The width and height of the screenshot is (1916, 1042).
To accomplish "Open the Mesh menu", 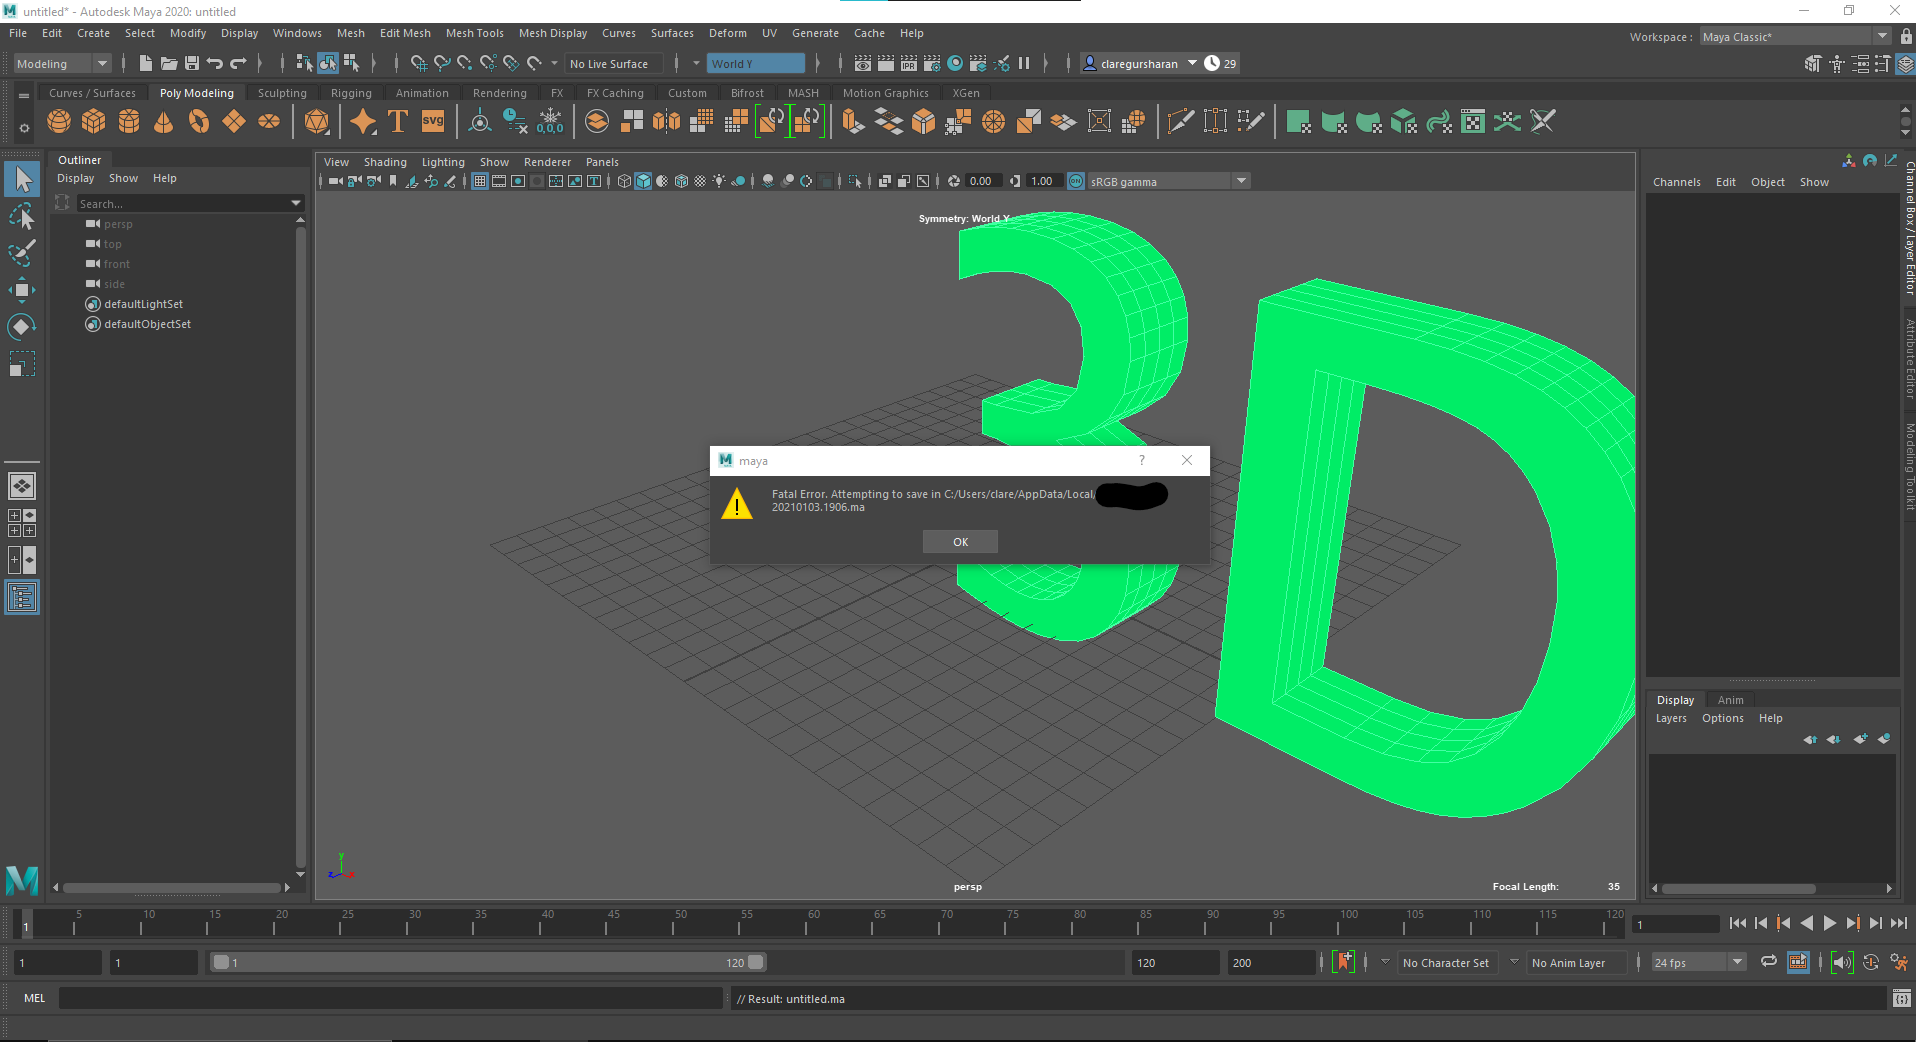I will (351, 33).
